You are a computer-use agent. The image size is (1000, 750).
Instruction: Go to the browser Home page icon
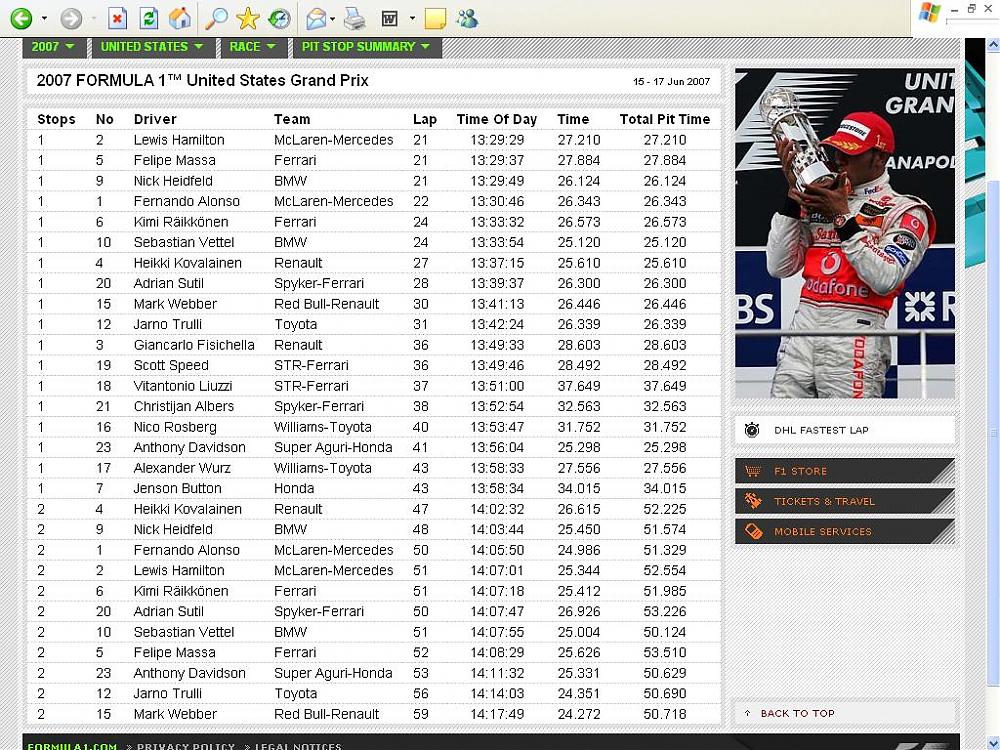click(x=180, y=18)
